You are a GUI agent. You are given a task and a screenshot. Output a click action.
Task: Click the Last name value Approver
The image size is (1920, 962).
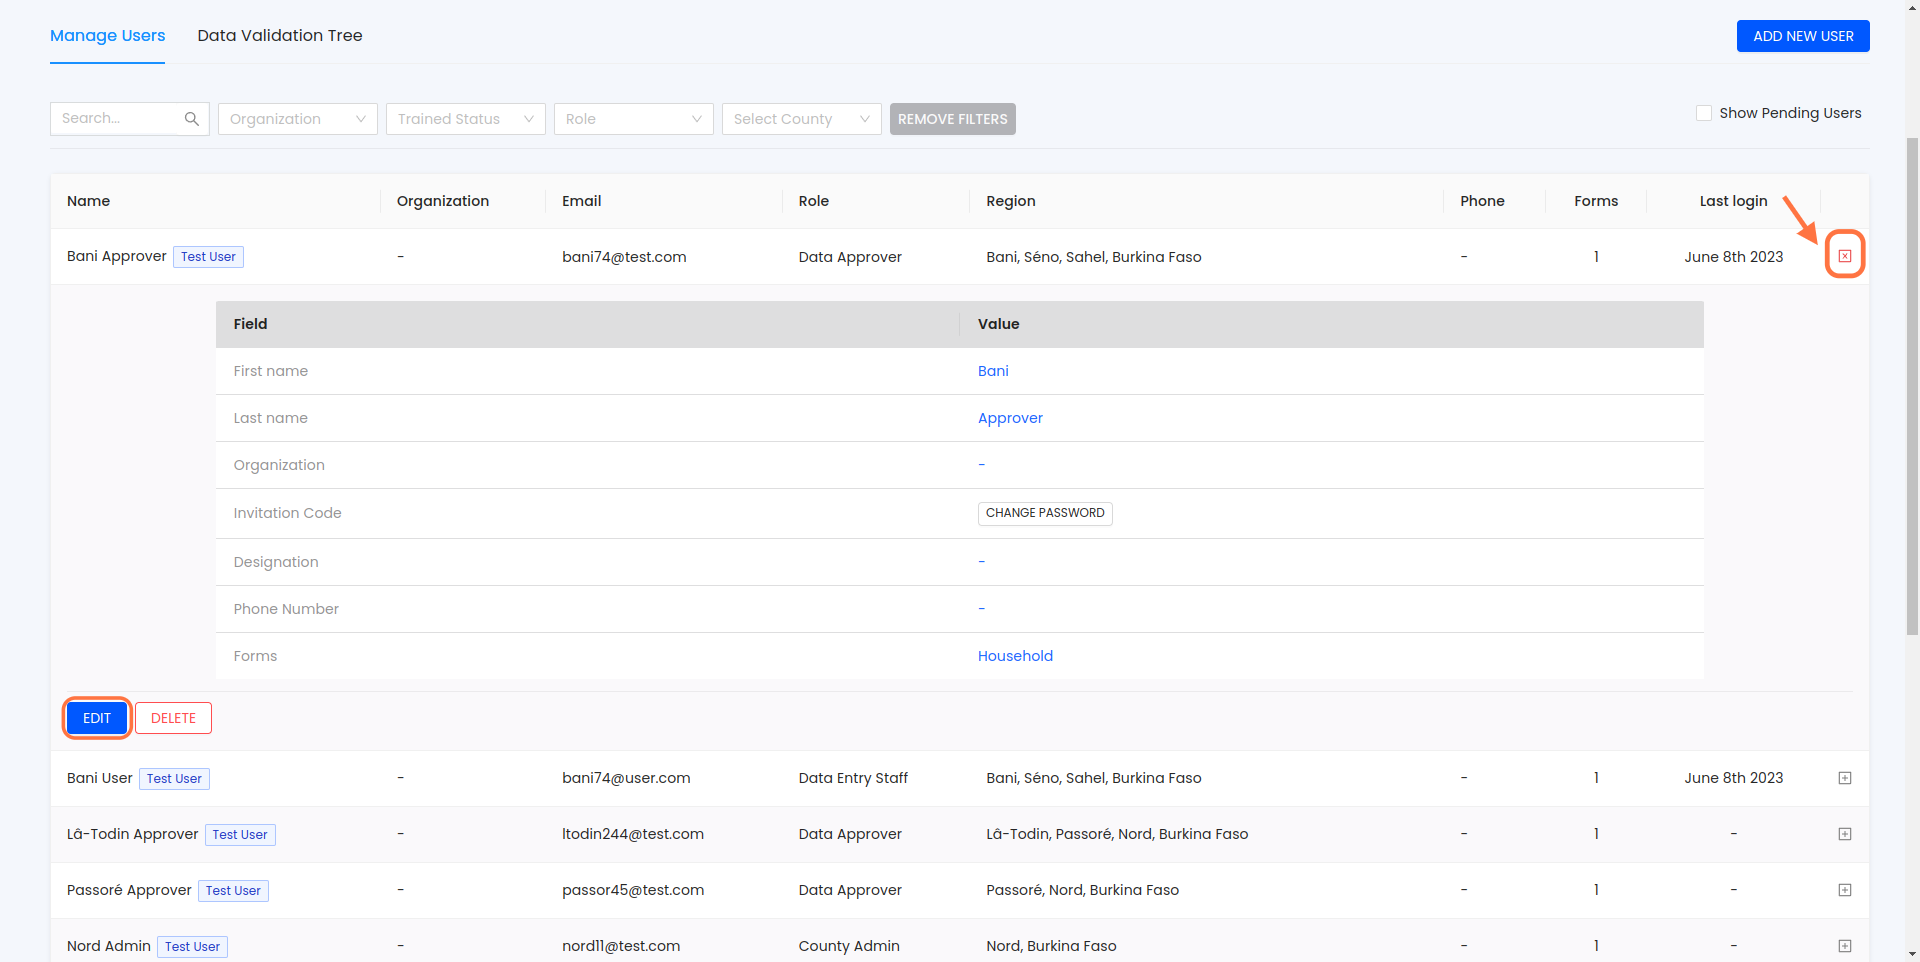coord(1010,418)
